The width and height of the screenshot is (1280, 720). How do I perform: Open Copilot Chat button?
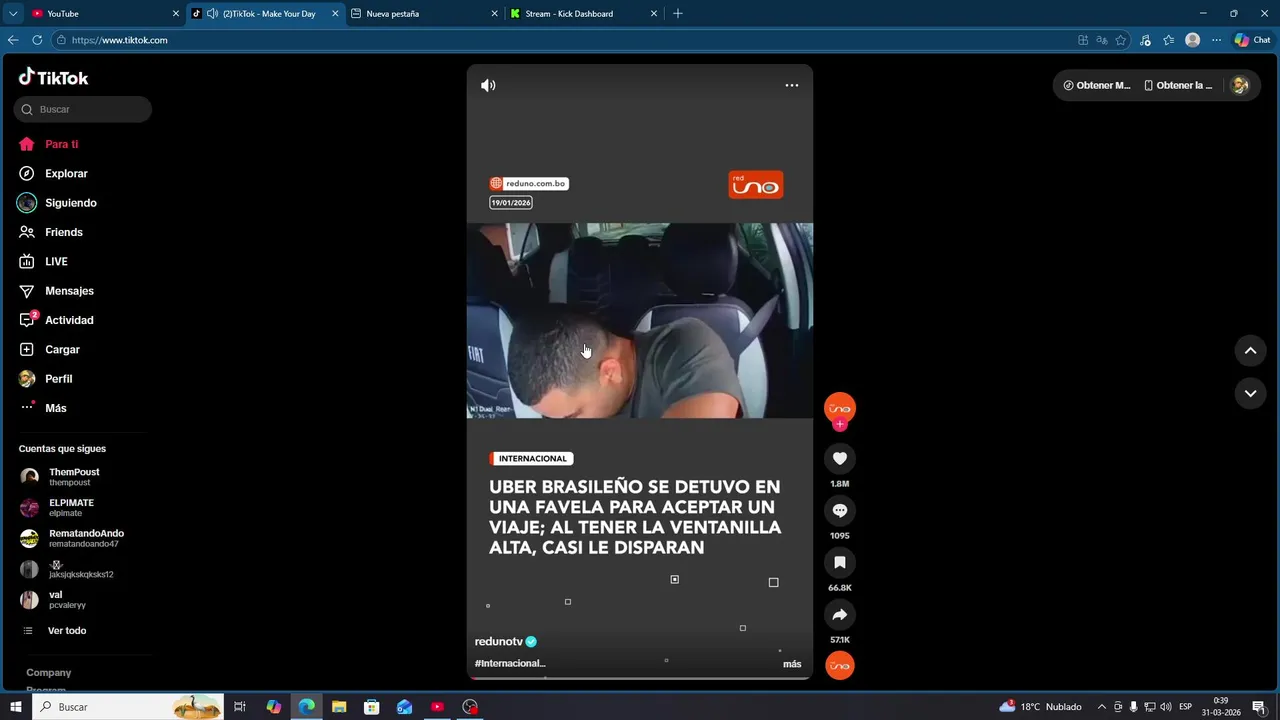click(1252, 40)
